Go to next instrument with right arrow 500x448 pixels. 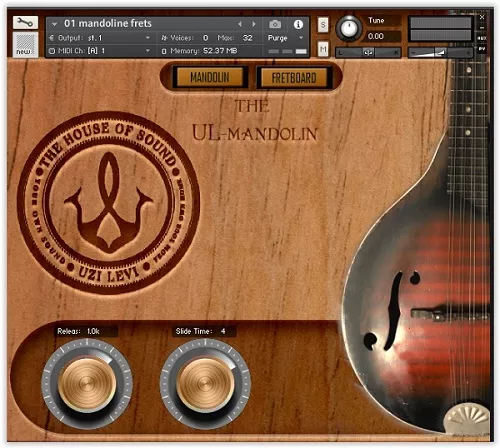click(254, 24)
